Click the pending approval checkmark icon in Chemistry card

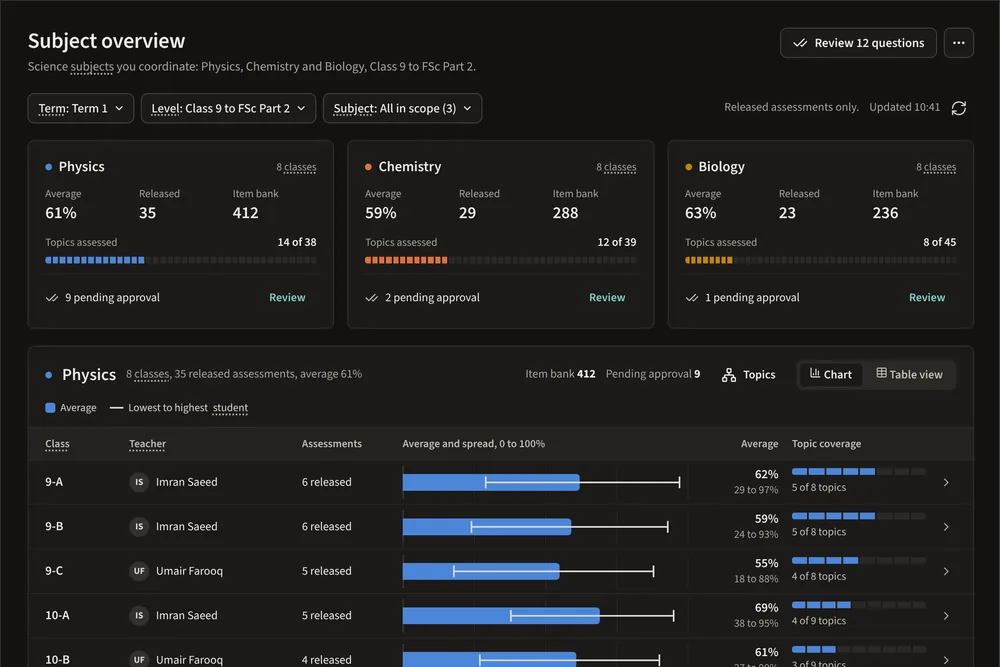pyautogui.click(x=372, y=298)
